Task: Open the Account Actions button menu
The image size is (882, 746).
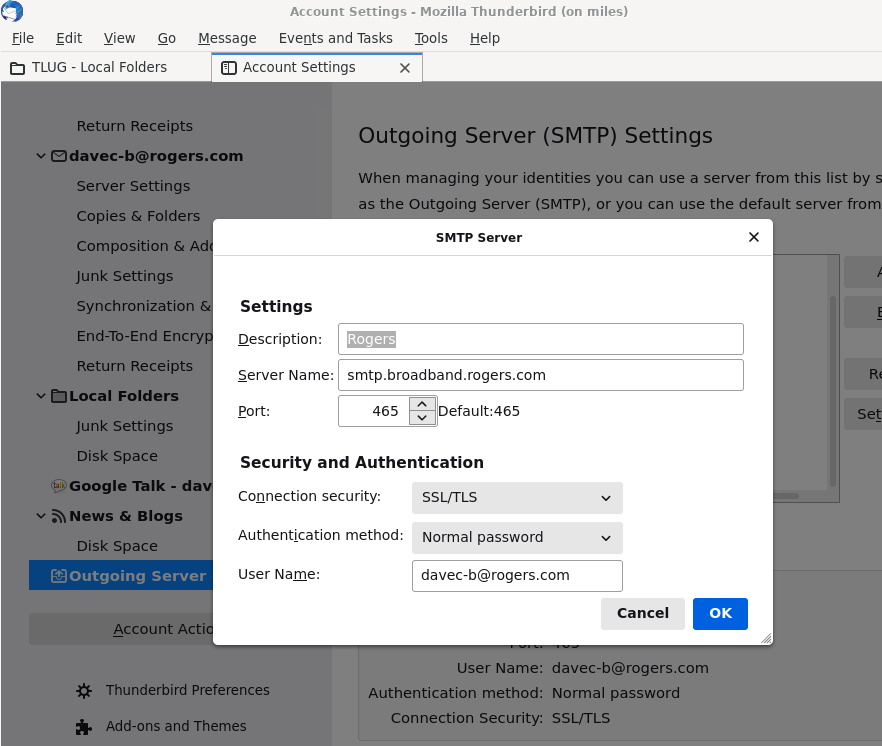Action: point(121,629)
